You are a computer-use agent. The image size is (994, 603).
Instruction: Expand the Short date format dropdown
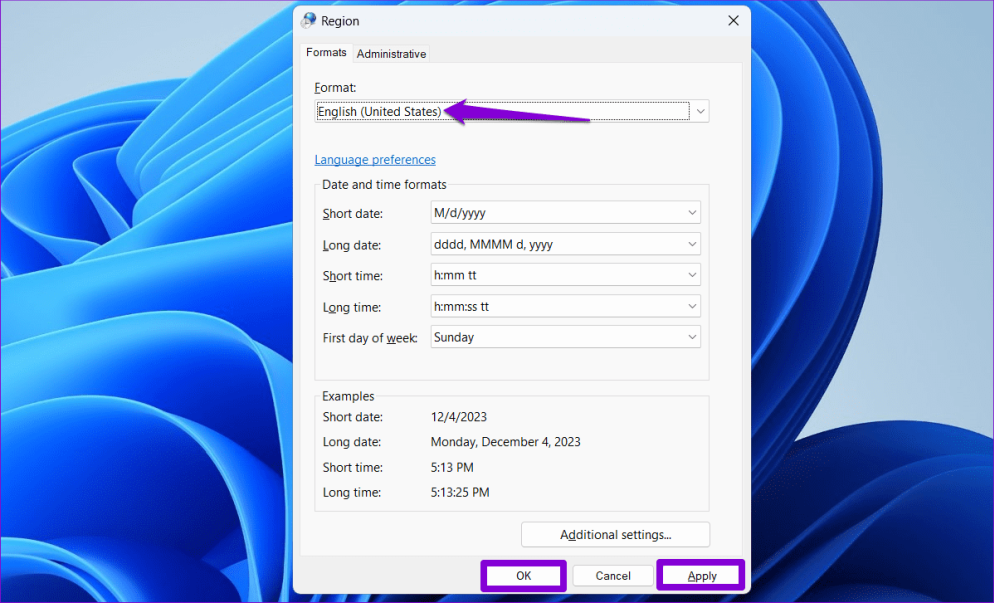coord(692,212)
